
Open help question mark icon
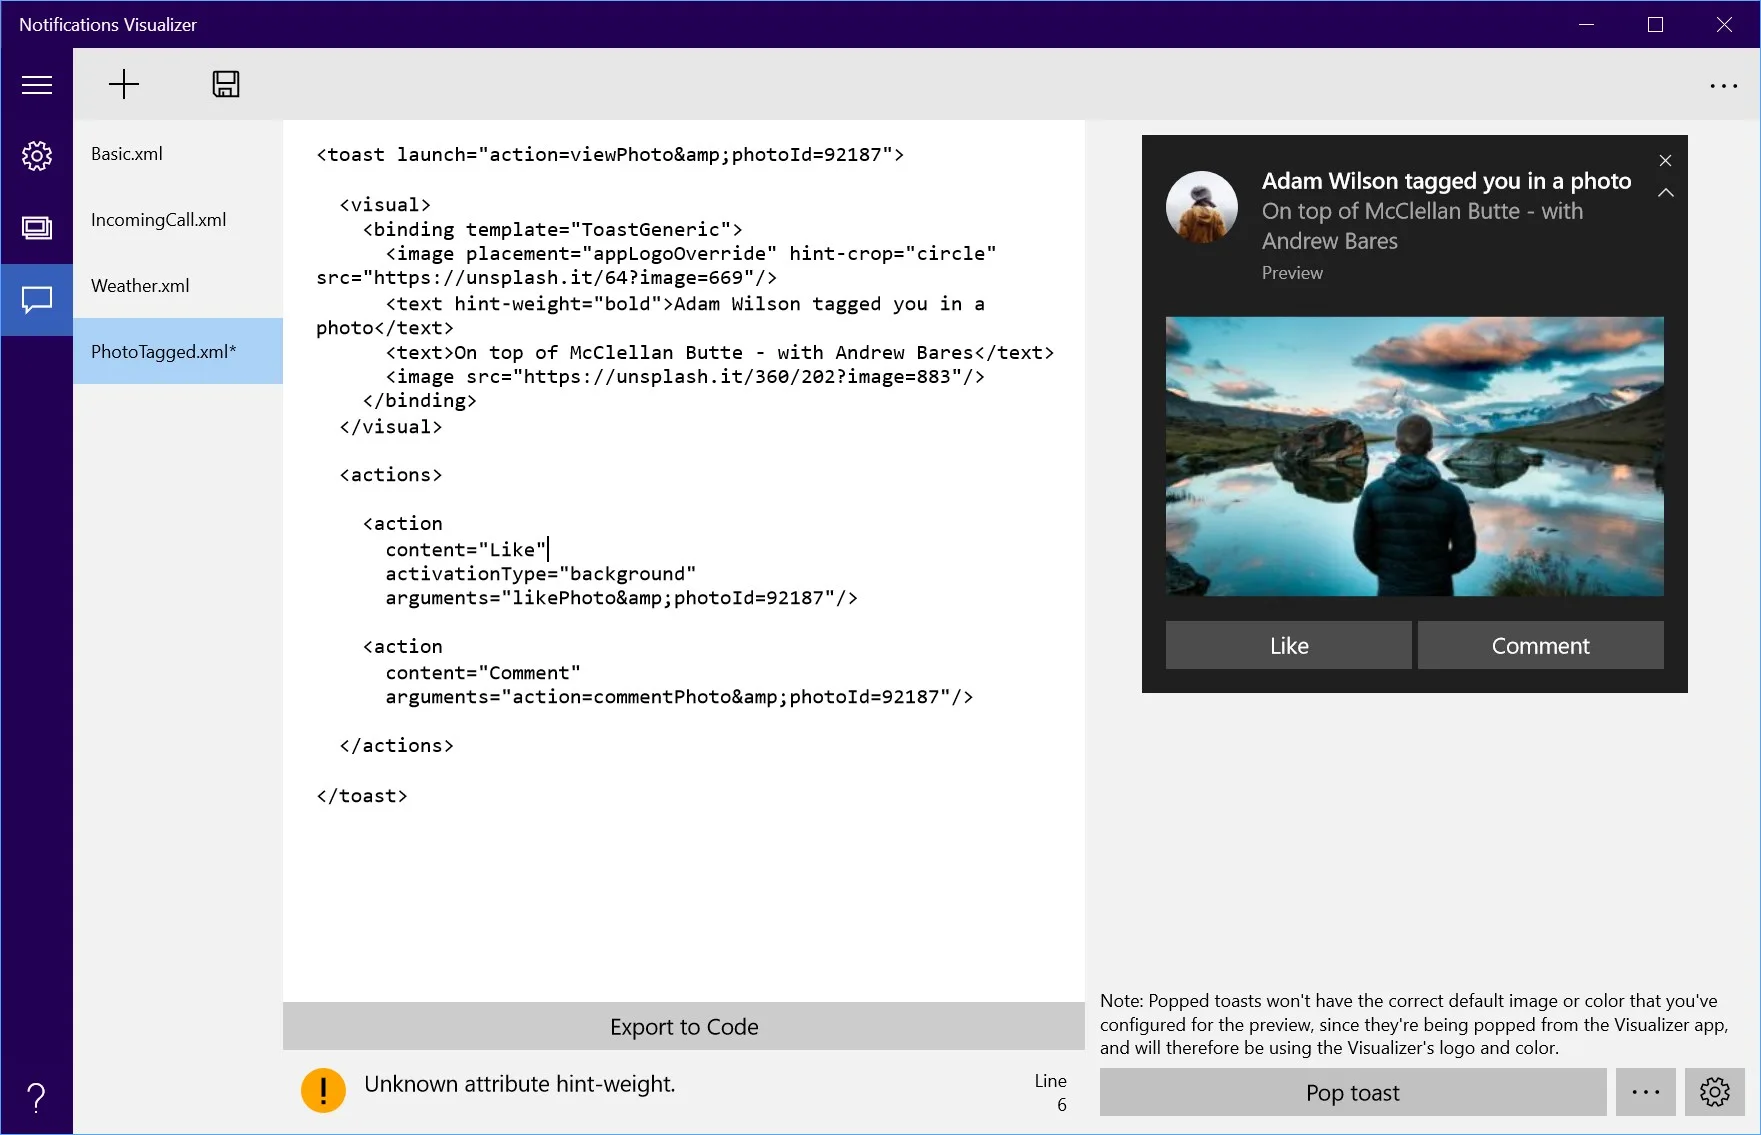click(x=37, y=1098)
